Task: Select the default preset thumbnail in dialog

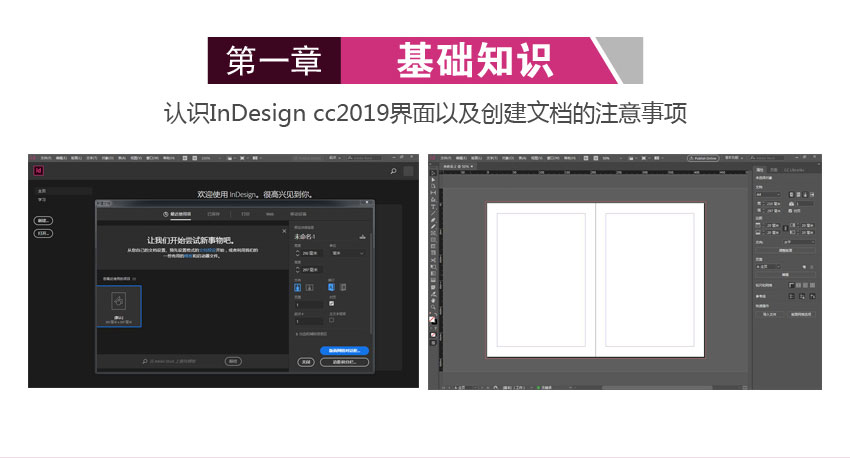Action: coord(119,306)
